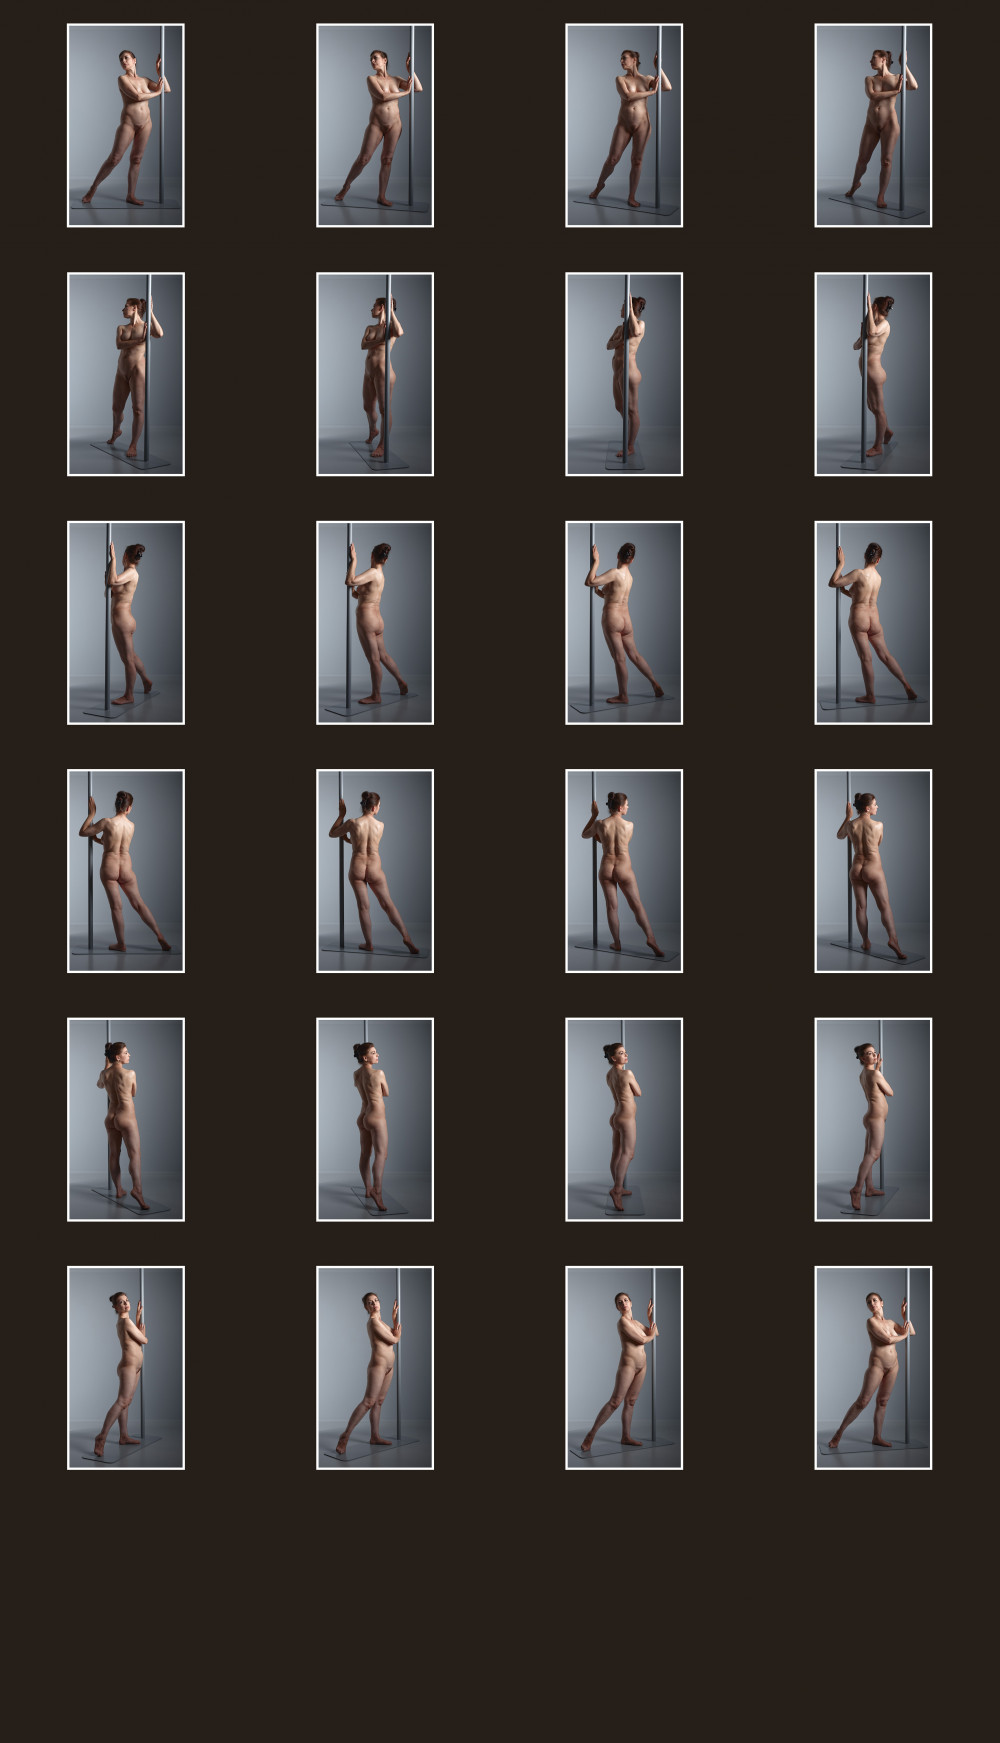This screenshot has width=1000, height=1743.
Task: Open first thumbnail in the third row
Action: coord(126,623)
